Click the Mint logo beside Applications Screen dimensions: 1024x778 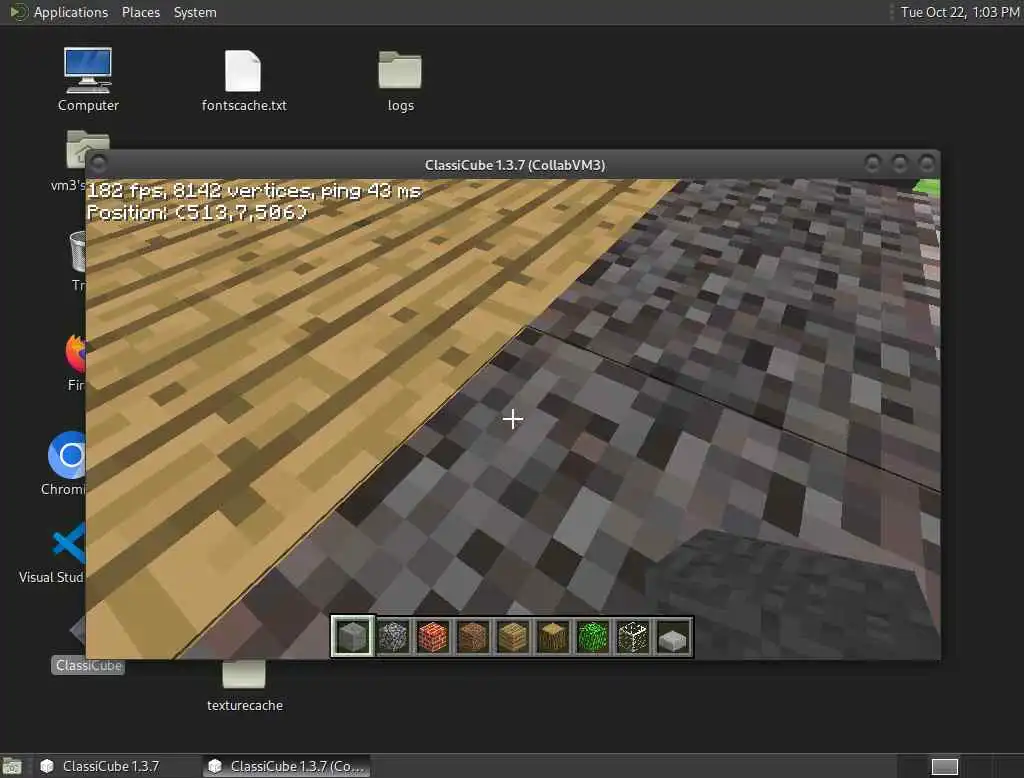coord(18,12)
